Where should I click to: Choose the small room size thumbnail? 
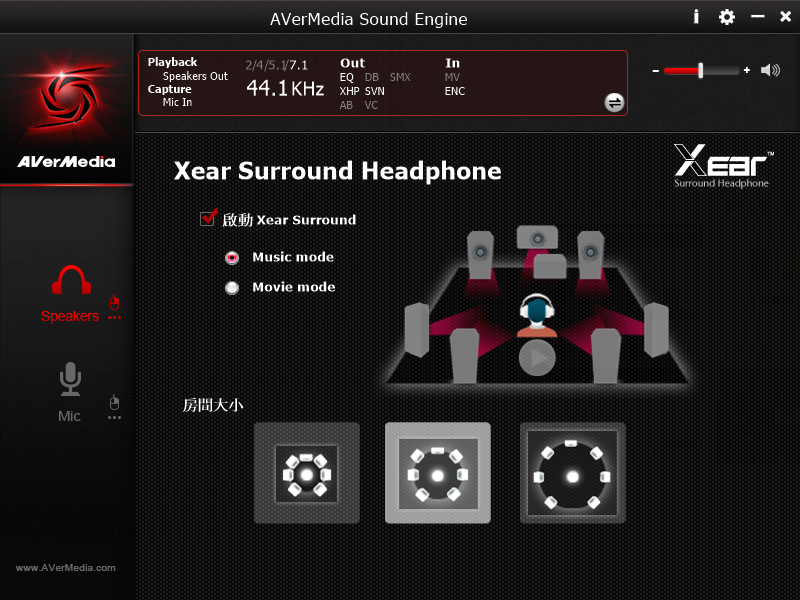(x=307, y=473)
